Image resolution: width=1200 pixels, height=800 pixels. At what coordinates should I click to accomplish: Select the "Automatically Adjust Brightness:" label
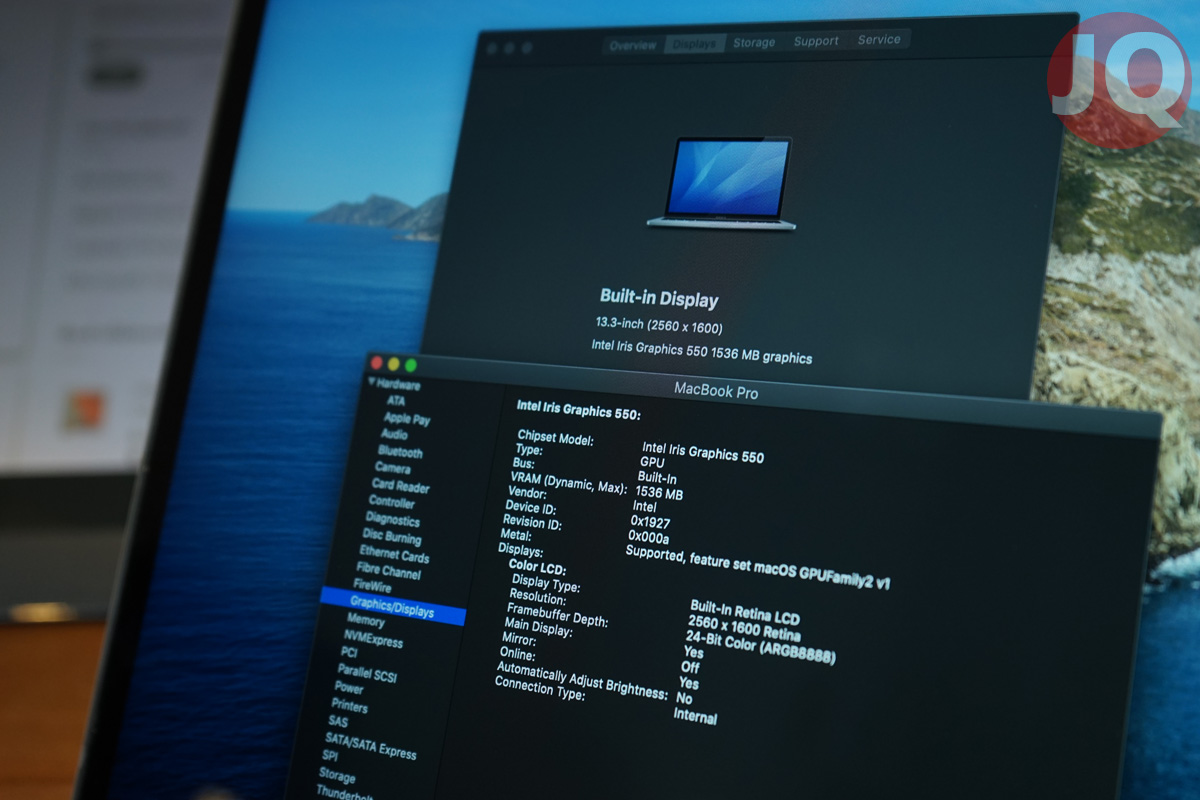click(582, 679)
